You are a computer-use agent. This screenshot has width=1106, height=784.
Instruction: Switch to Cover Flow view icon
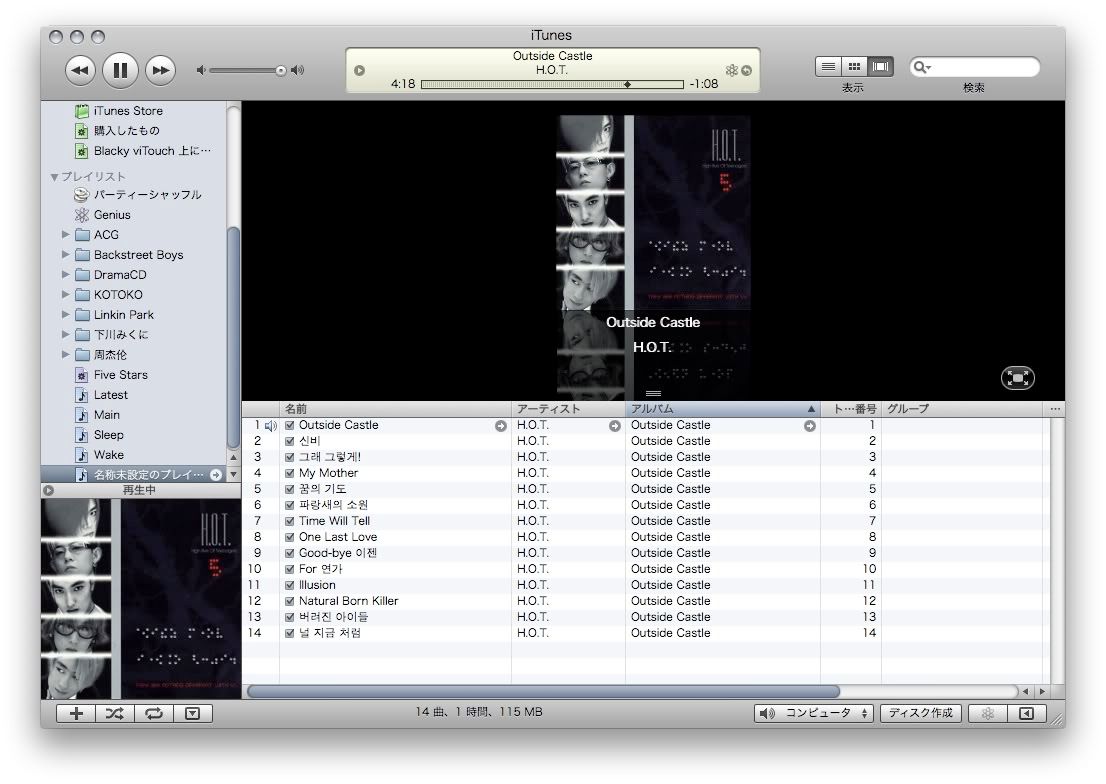click(880, 66)
